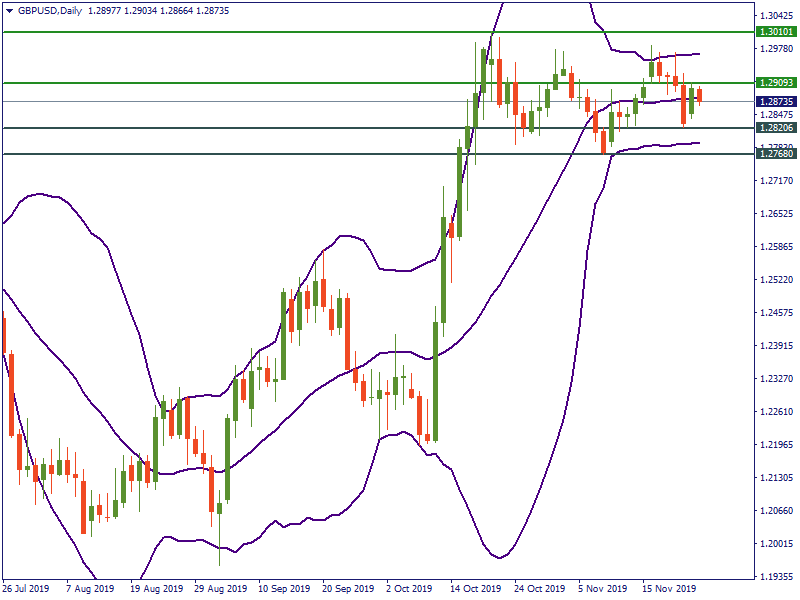The height and width of the screenshot is (600, 800).
Task: Click the green horizontal line at 1.30101
Action: [300, 32]
